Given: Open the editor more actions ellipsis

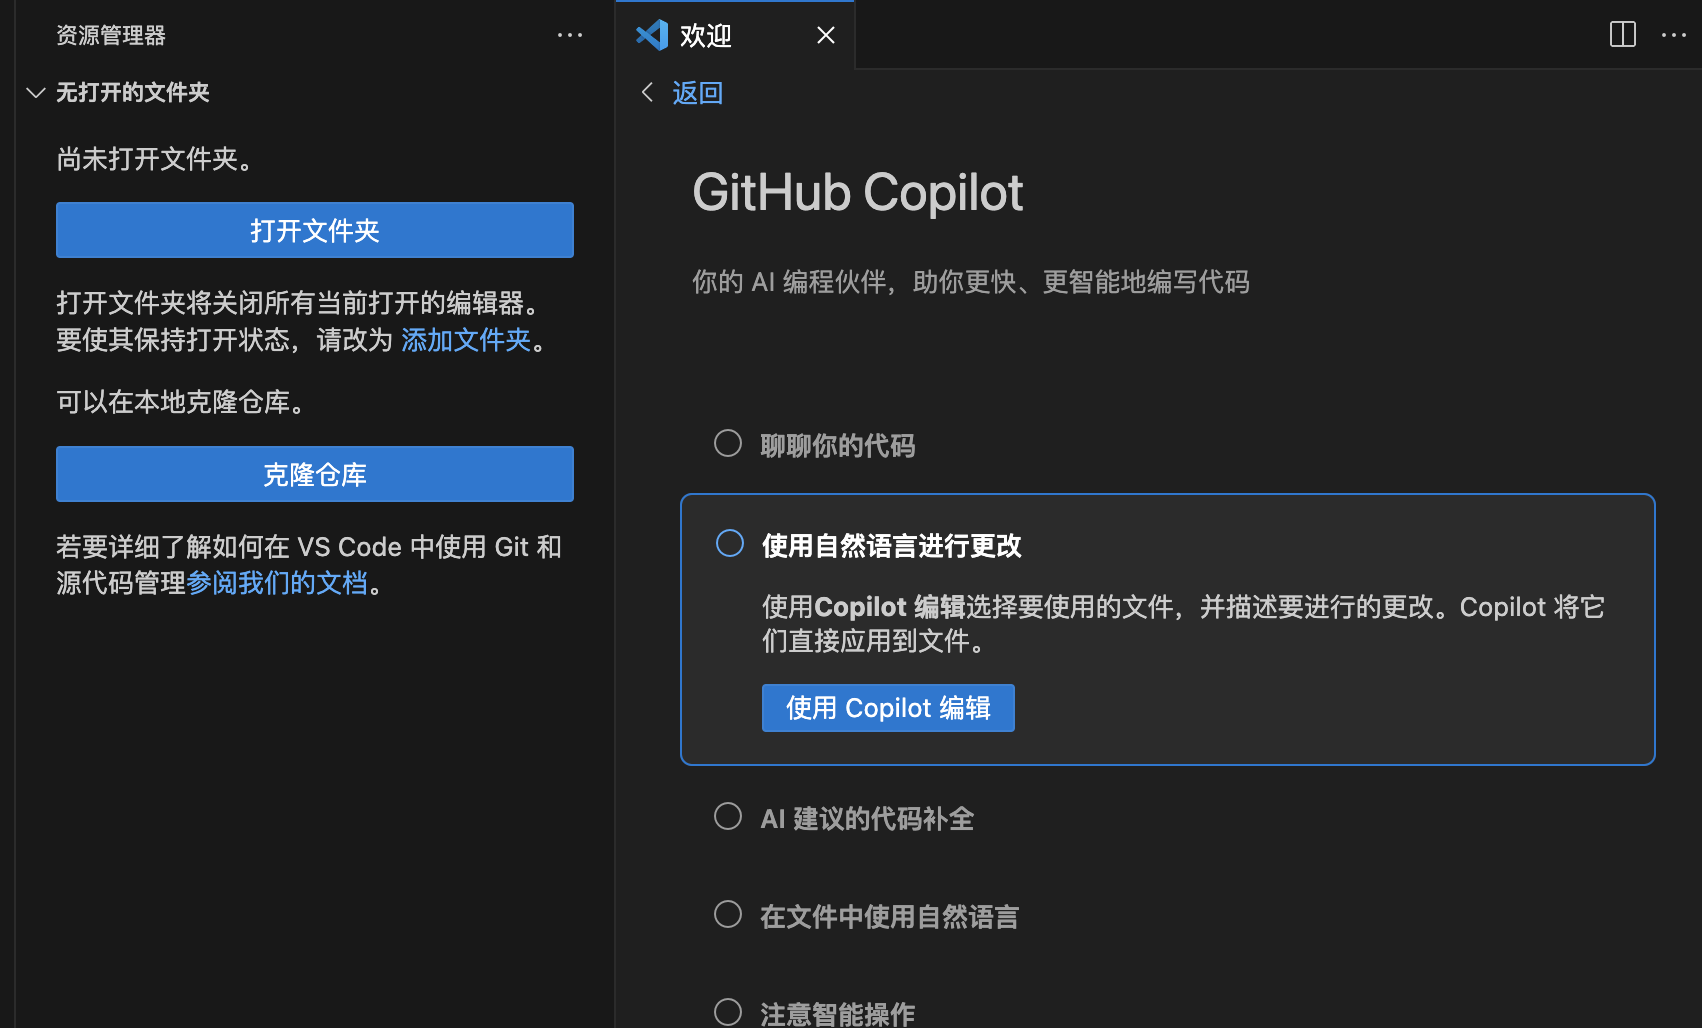Looking at the screenshot, I should [1674, 35].
